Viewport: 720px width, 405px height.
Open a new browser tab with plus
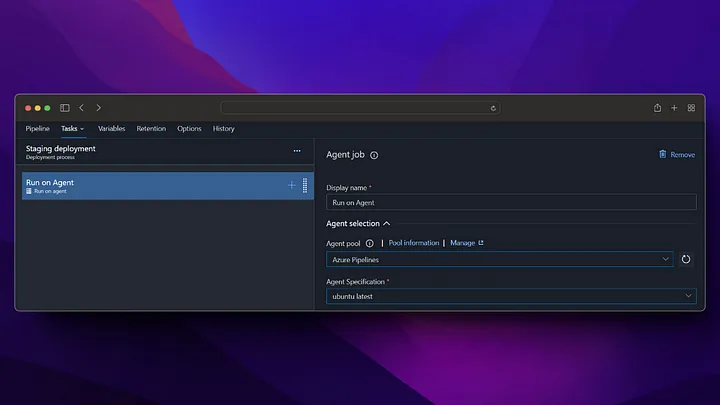[674, 108]
